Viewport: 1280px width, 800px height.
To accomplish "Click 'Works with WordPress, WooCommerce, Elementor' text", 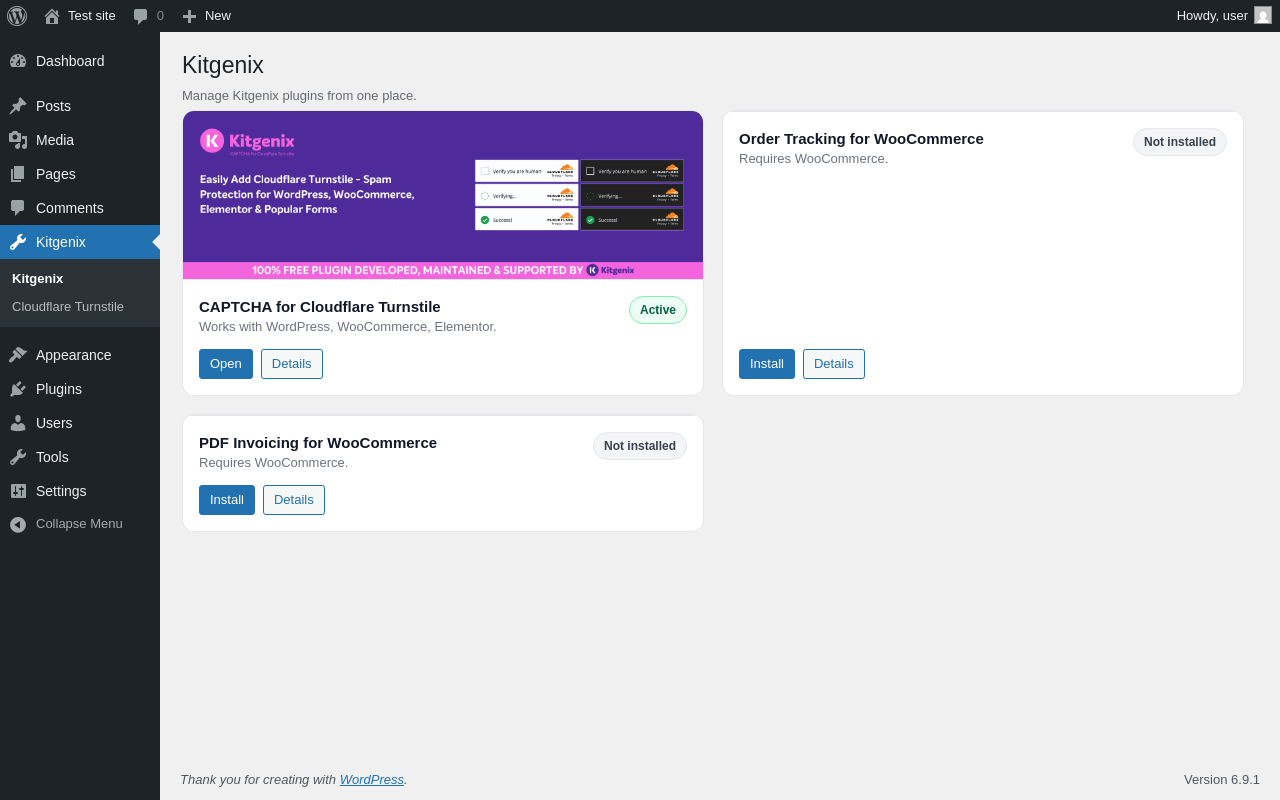I will click(x=348, y=327).
